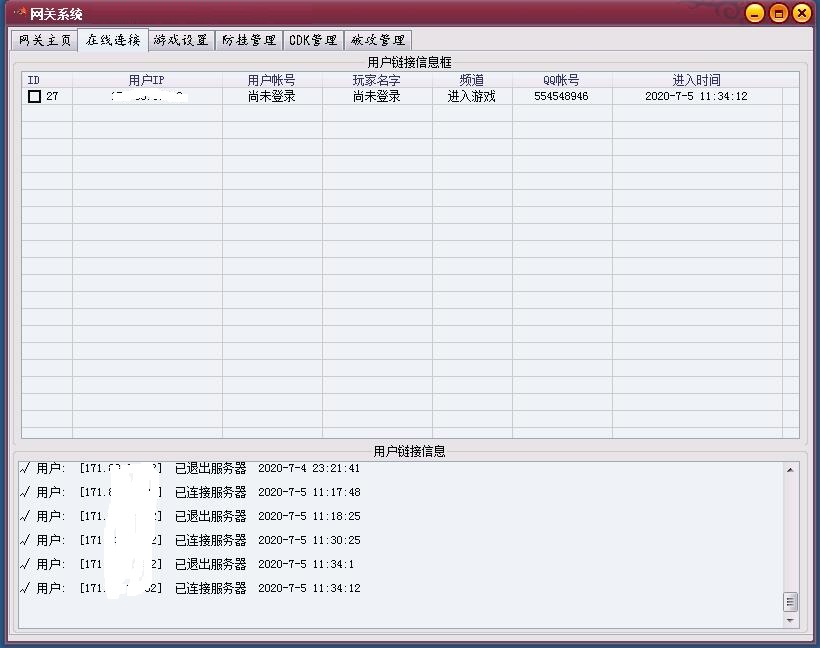Click the 玩家名字 column header
The height and width of the screenshot is (648, 820).
click(x=377, y=80)
